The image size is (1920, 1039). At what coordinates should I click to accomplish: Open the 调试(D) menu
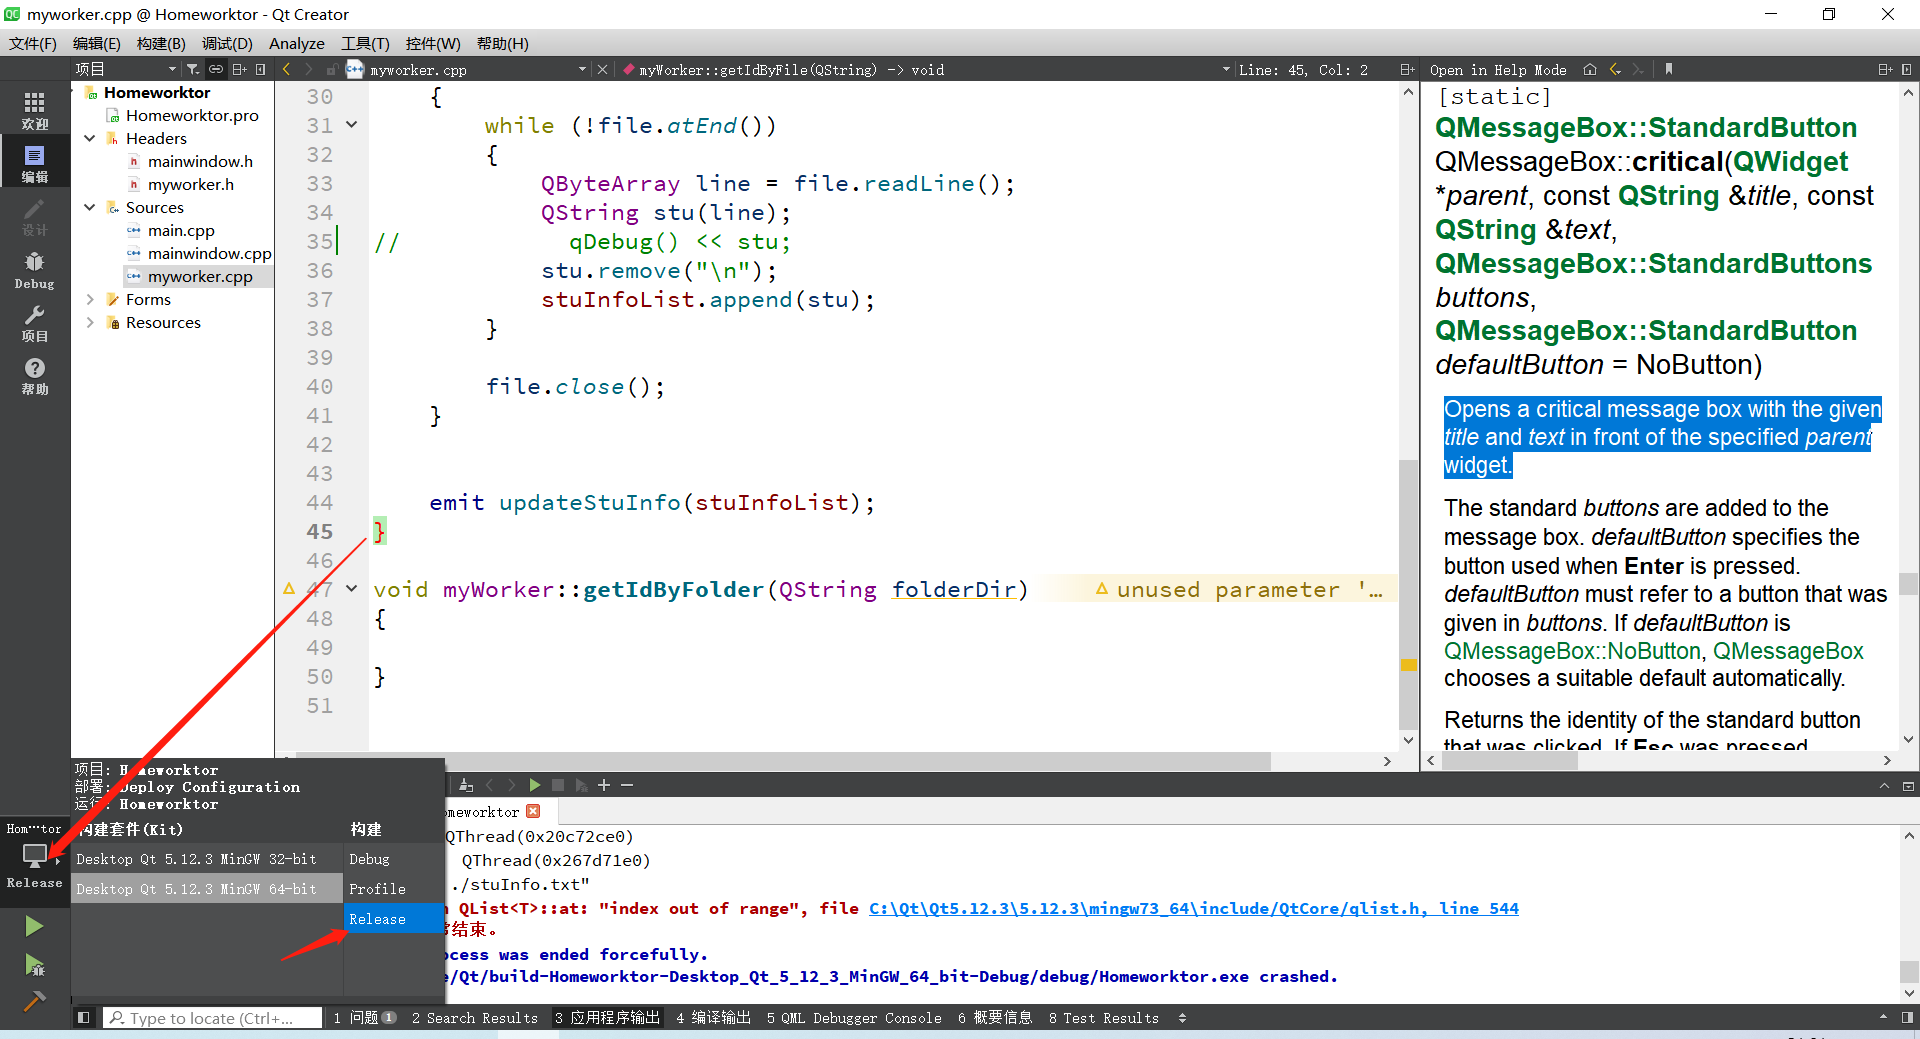coord(227,43)
